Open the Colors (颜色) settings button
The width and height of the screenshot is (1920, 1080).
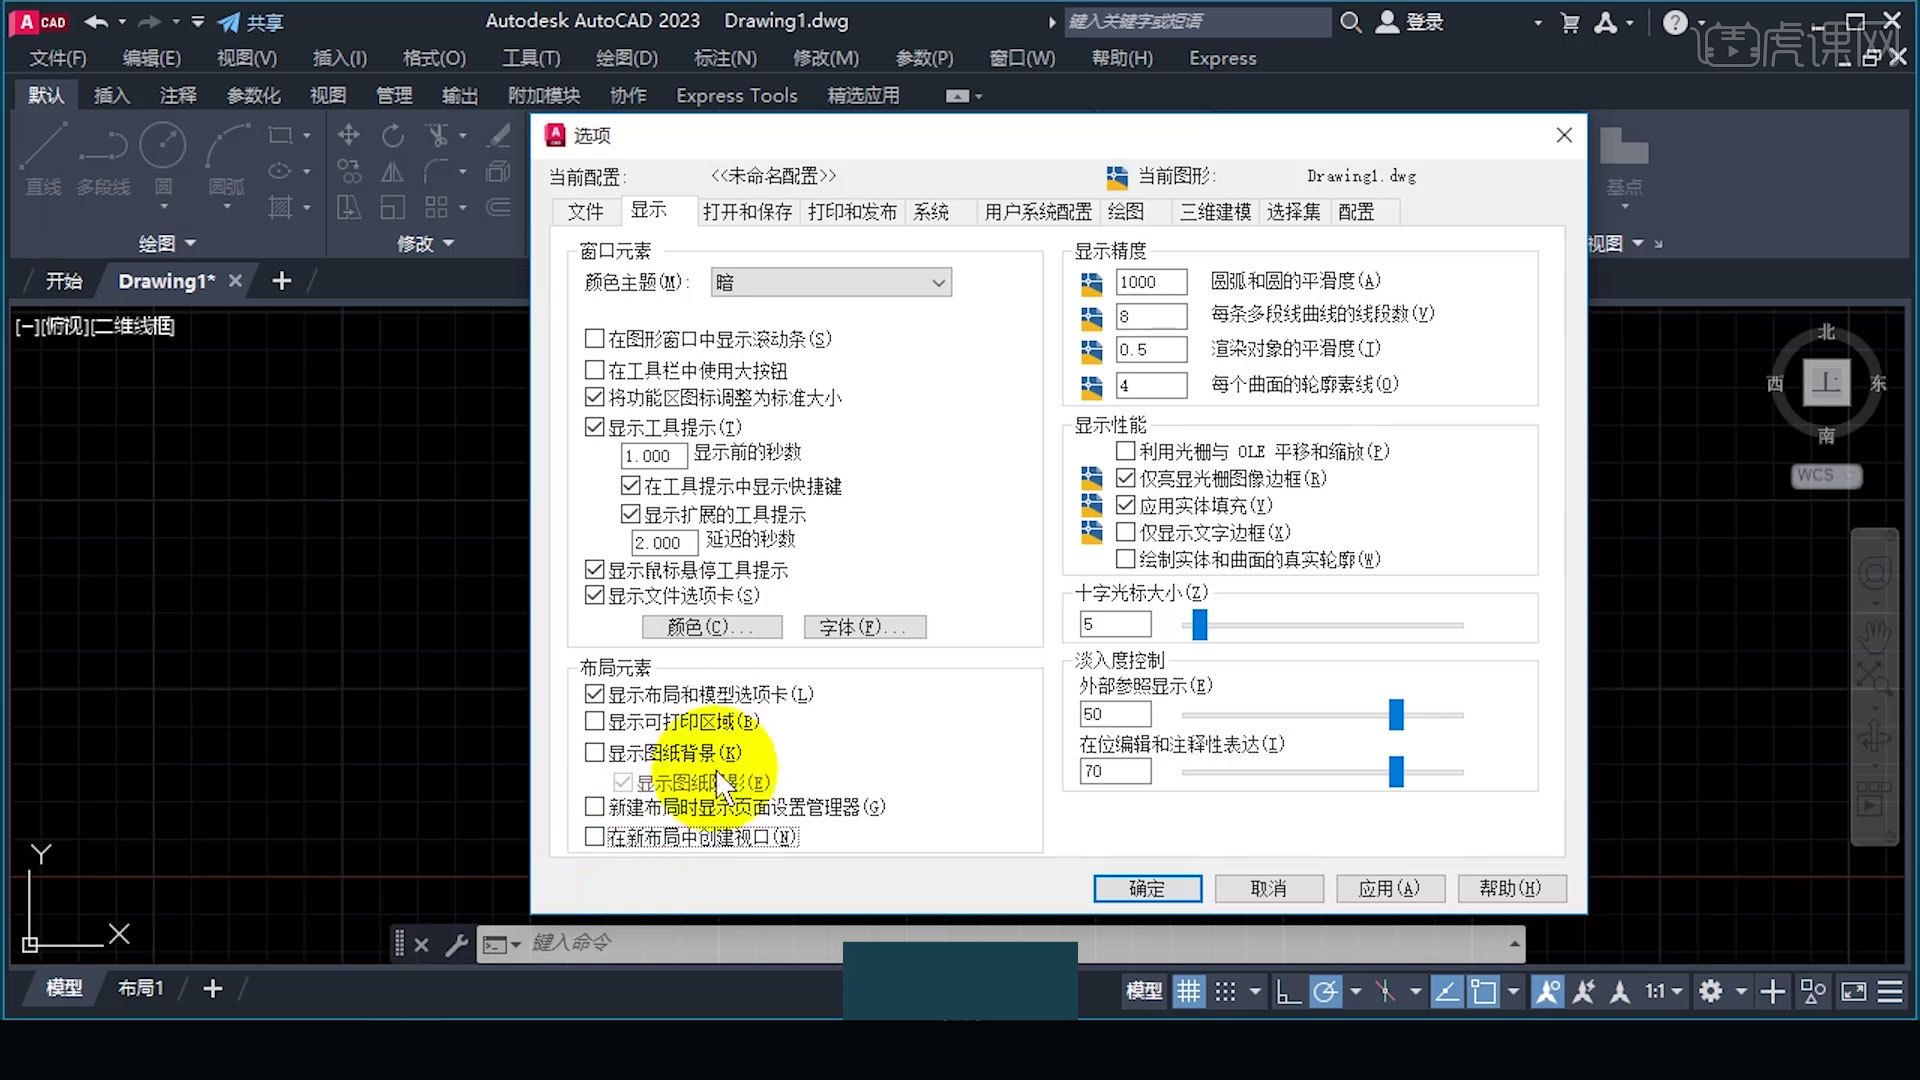click(x=712, y=627)
